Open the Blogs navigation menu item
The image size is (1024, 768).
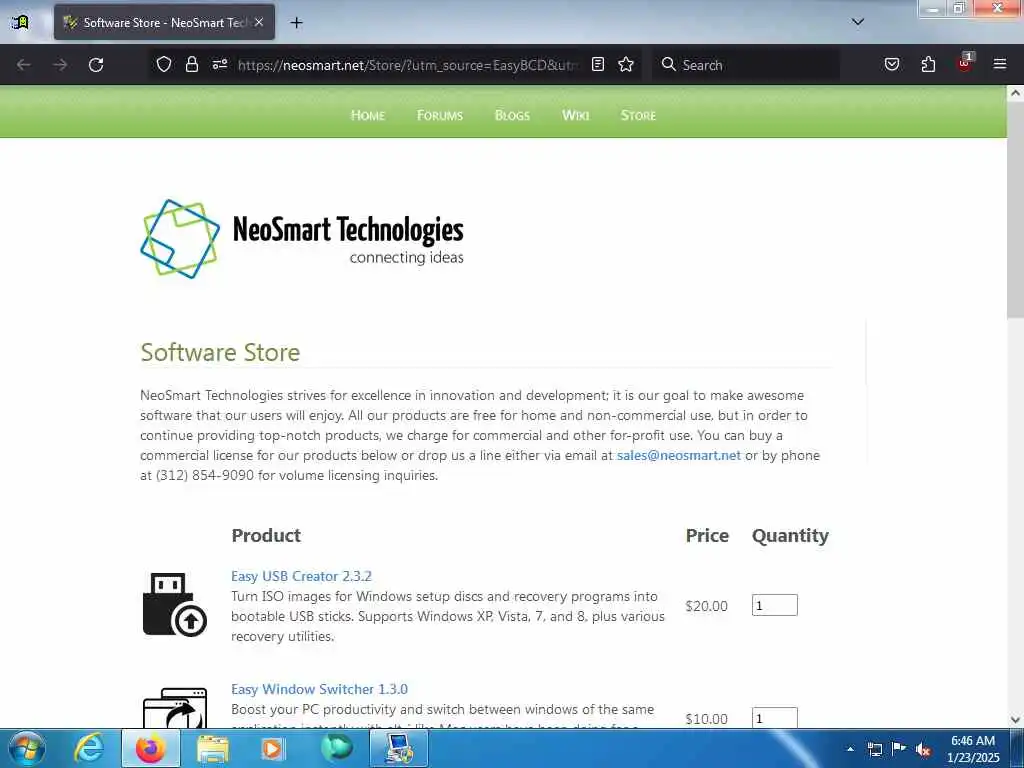tap(512, 116)
